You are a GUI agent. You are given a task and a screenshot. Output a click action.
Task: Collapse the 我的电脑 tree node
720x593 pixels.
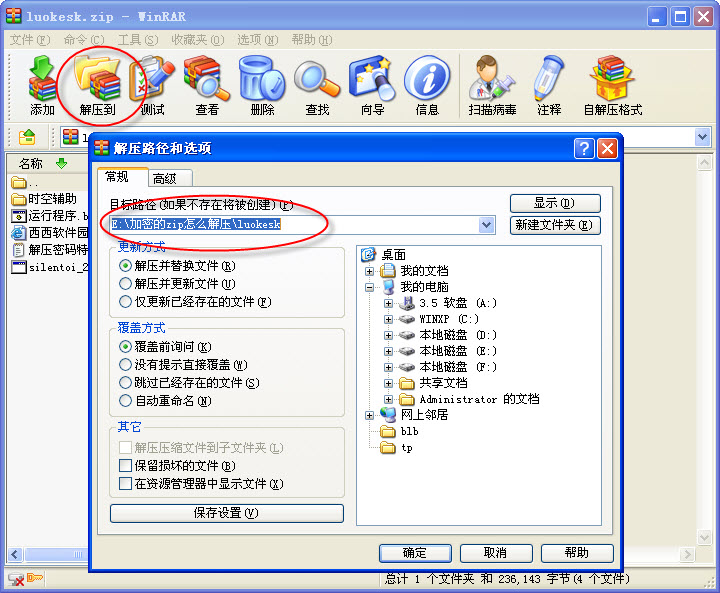point(369,288)
